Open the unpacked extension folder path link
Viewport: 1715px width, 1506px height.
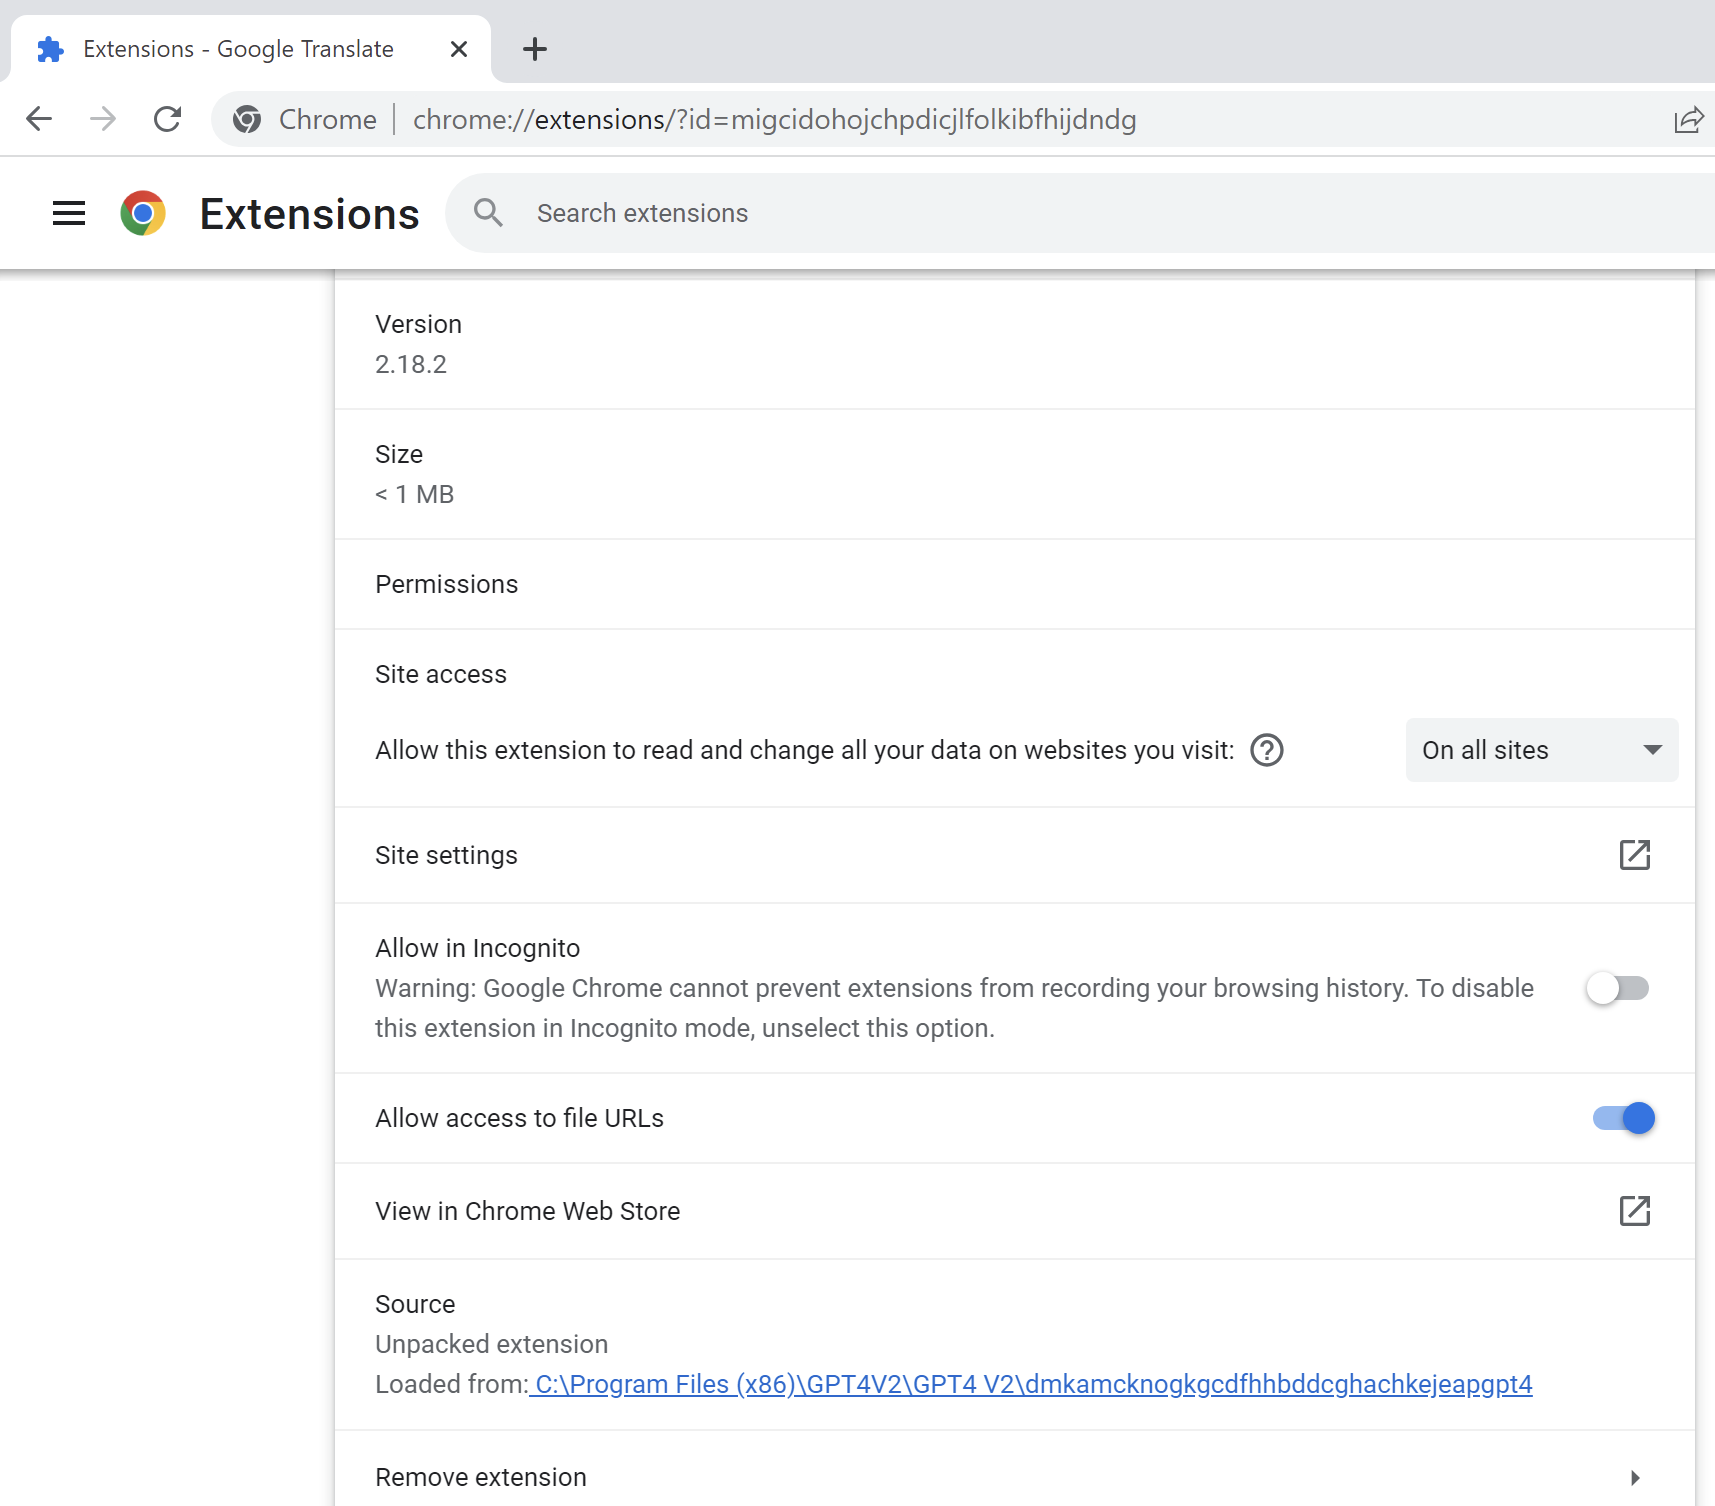(x=1031, y=1384)
